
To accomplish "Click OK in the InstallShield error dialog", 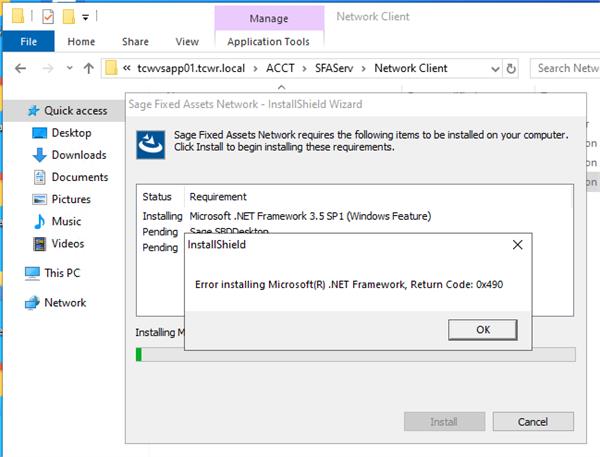I will click(483, 330).
